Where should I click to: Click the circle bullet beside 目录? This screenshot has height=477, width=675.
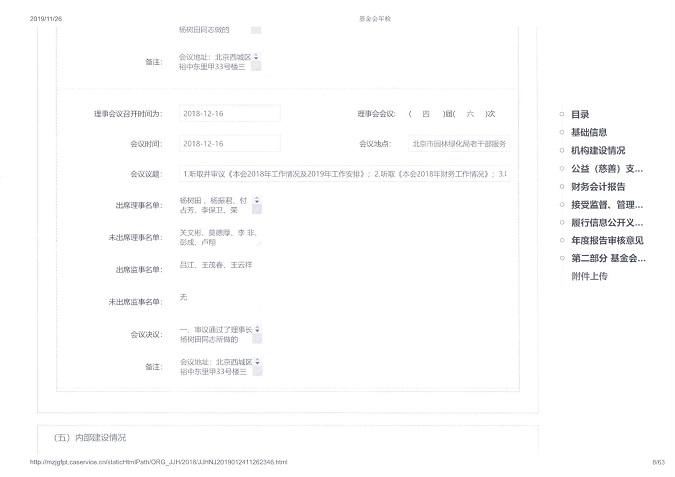(x=562, y=114)
